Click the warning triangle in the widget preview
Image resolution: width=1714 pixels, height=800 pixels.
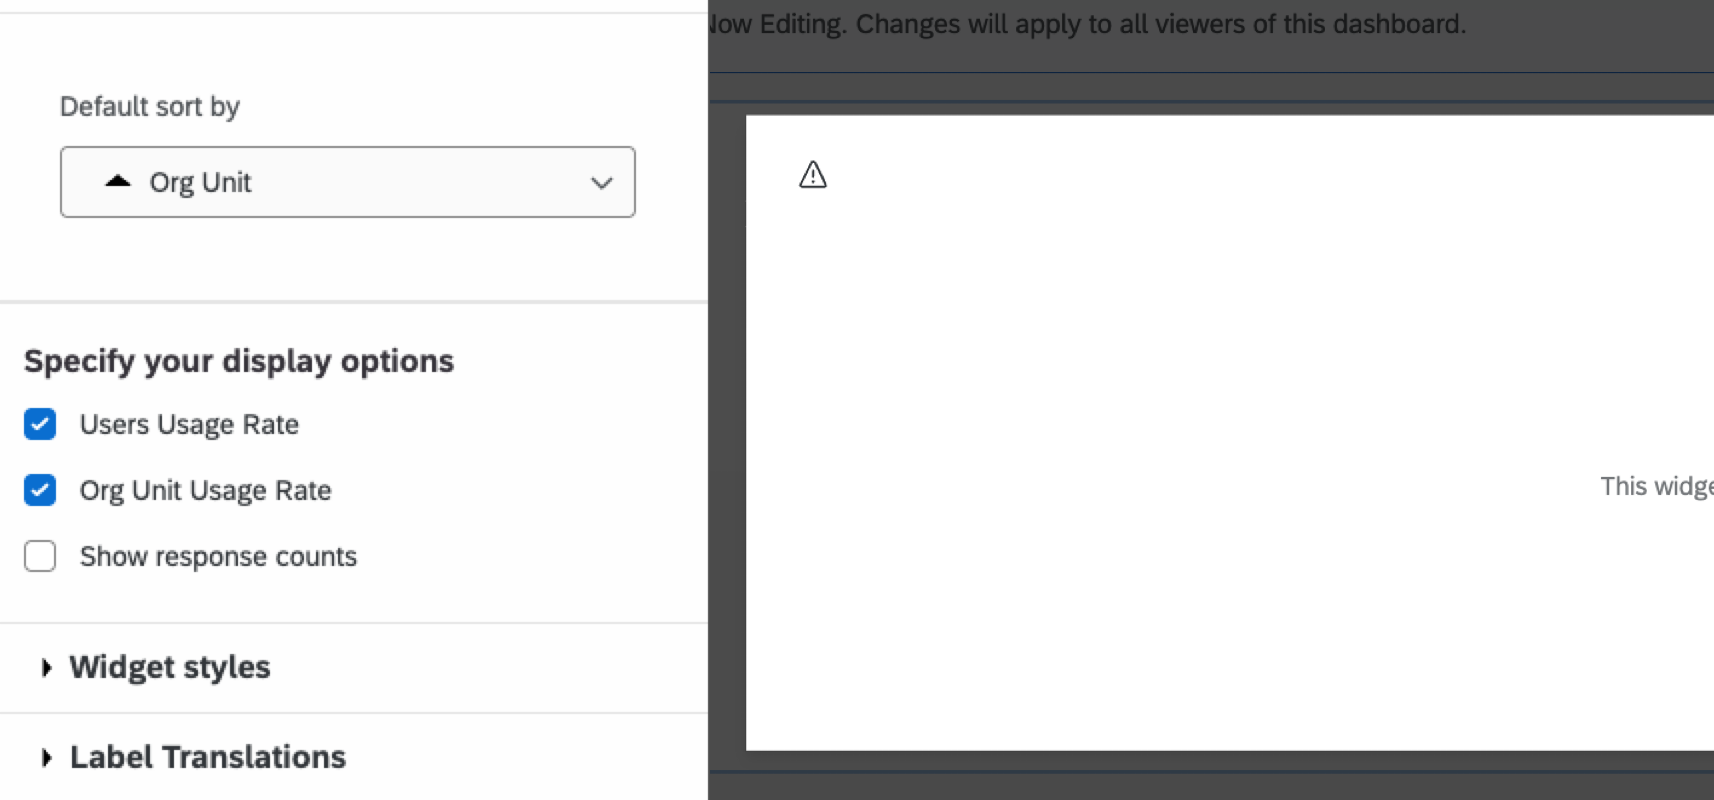812,173
